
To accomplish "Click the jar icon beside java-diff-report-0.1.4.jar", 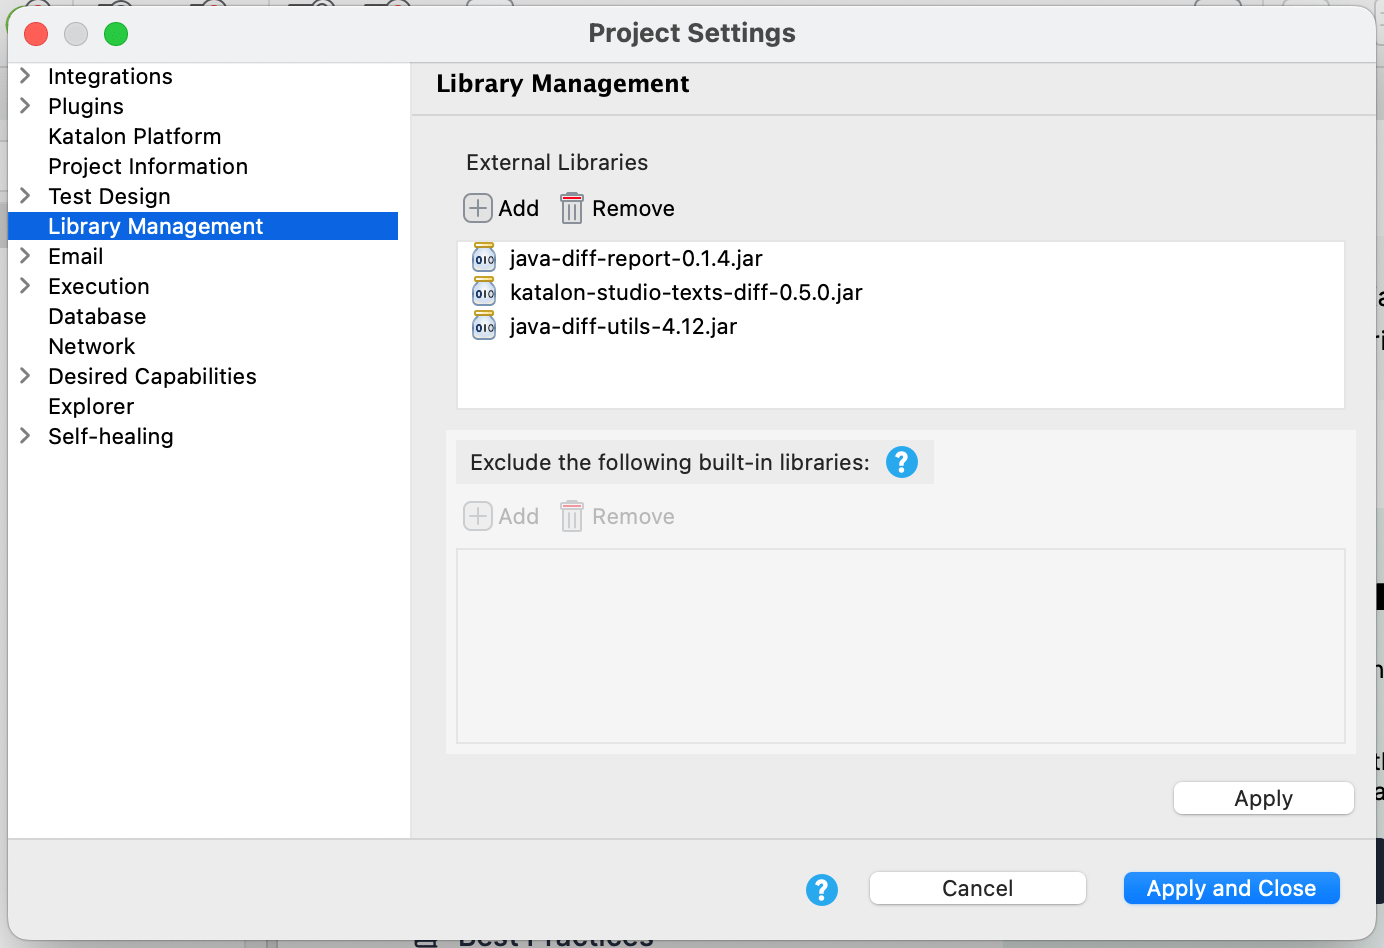I will click(x=483, y=258).
